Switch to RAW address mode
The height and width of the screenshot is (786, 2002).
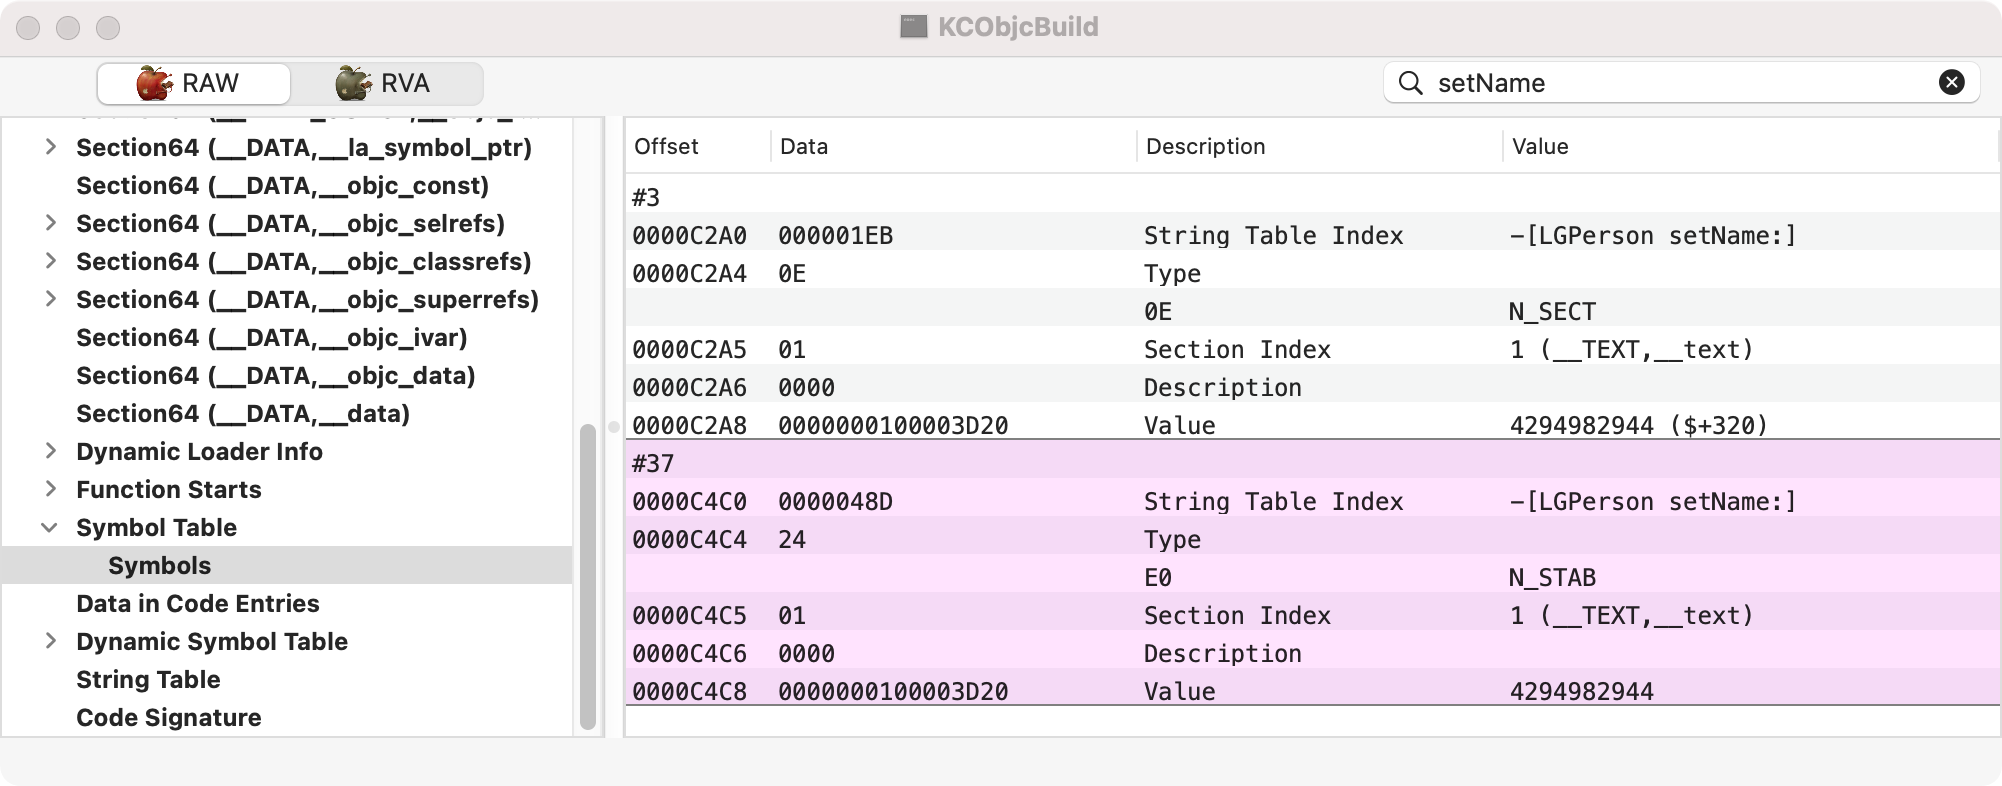pos(193,83)
